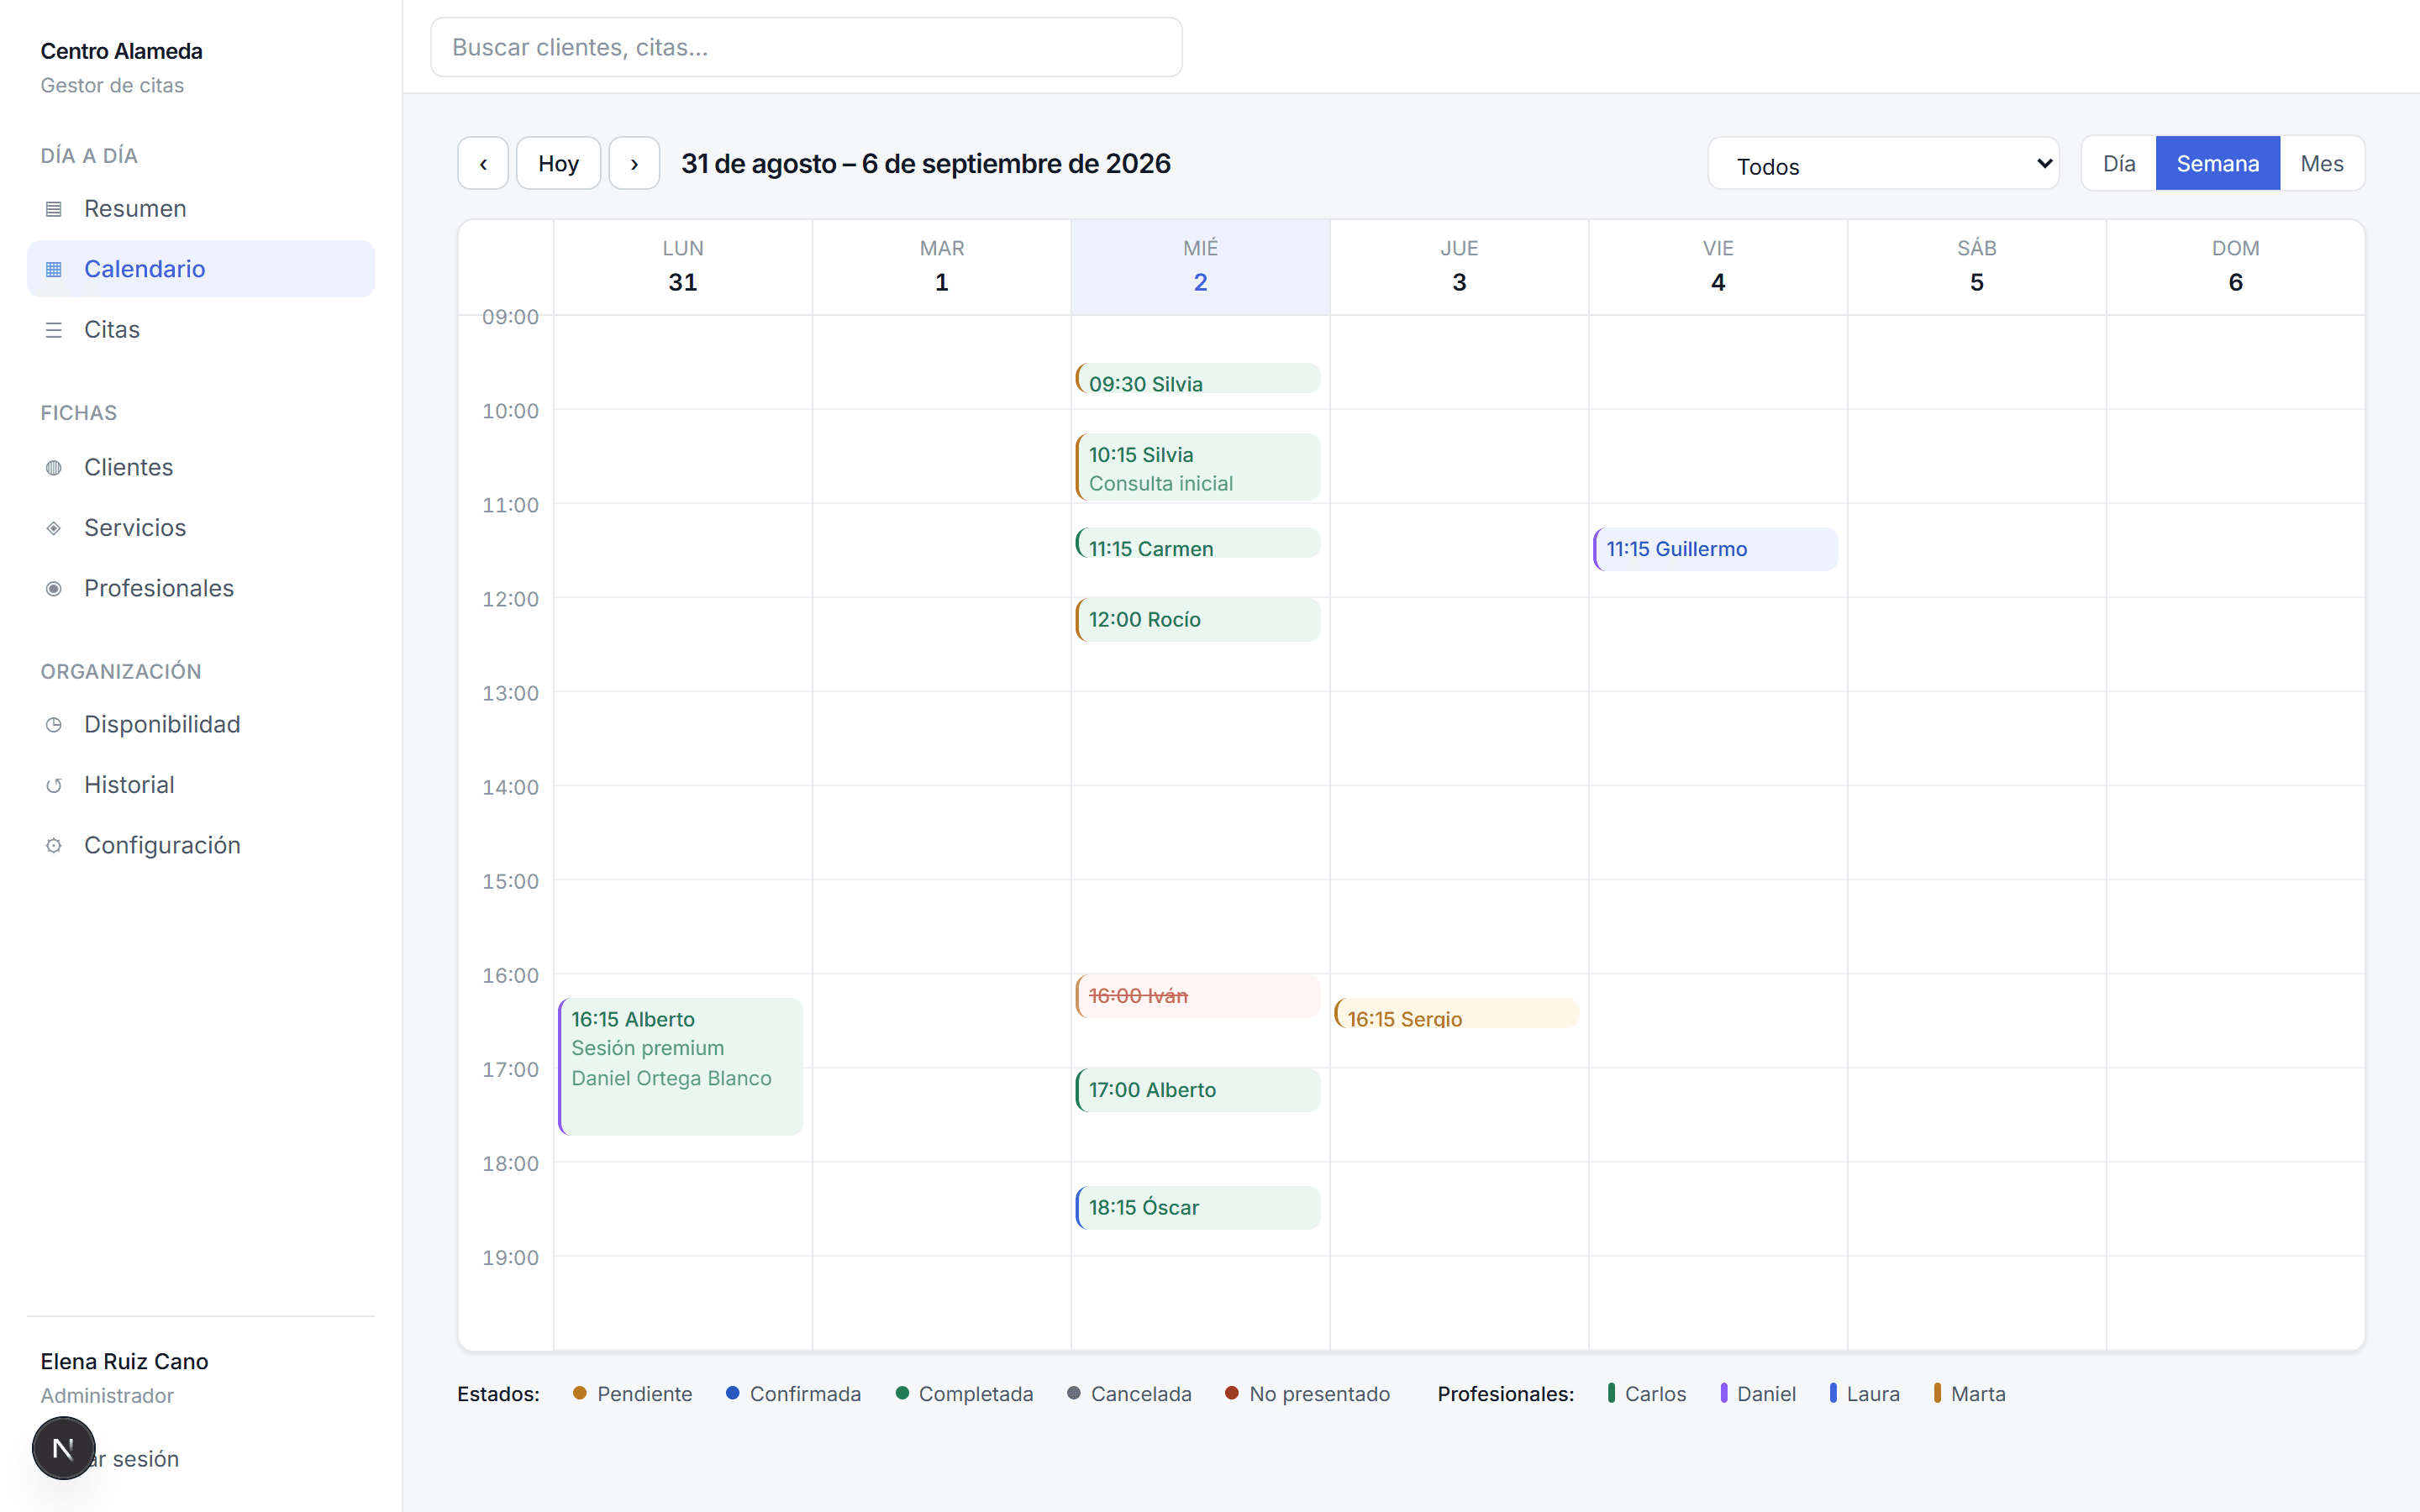
Task: Click the No presentado legend dot
Action: coord(1232,1393)
